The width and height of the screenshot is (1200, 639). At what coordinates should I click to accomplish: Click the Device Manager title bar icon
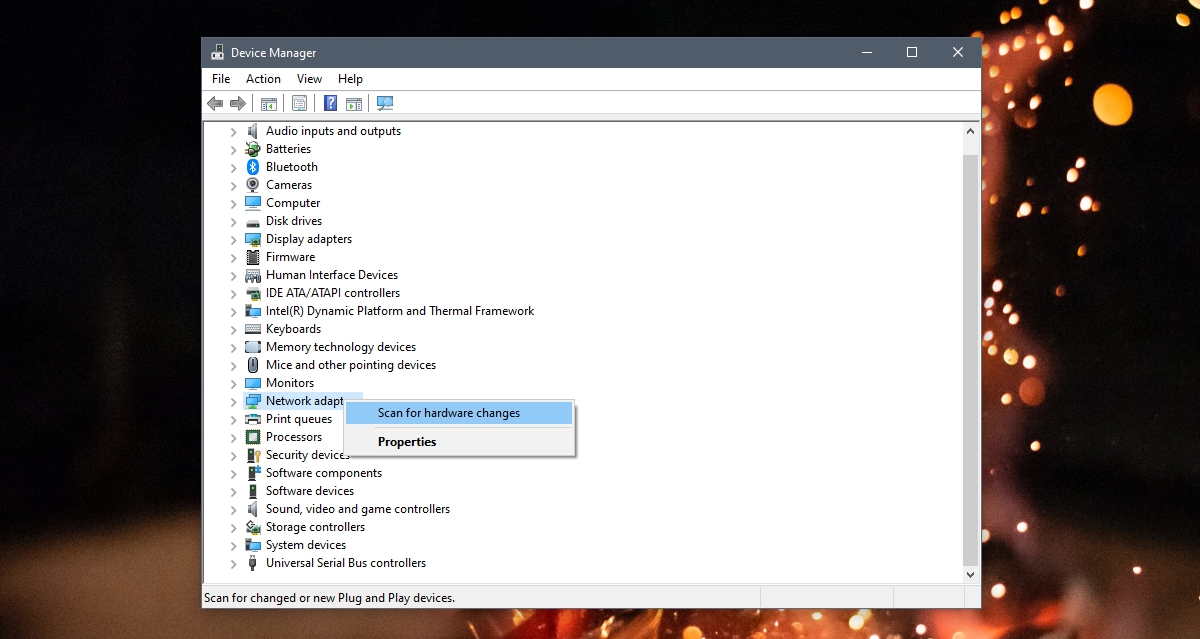pos(216,52)
